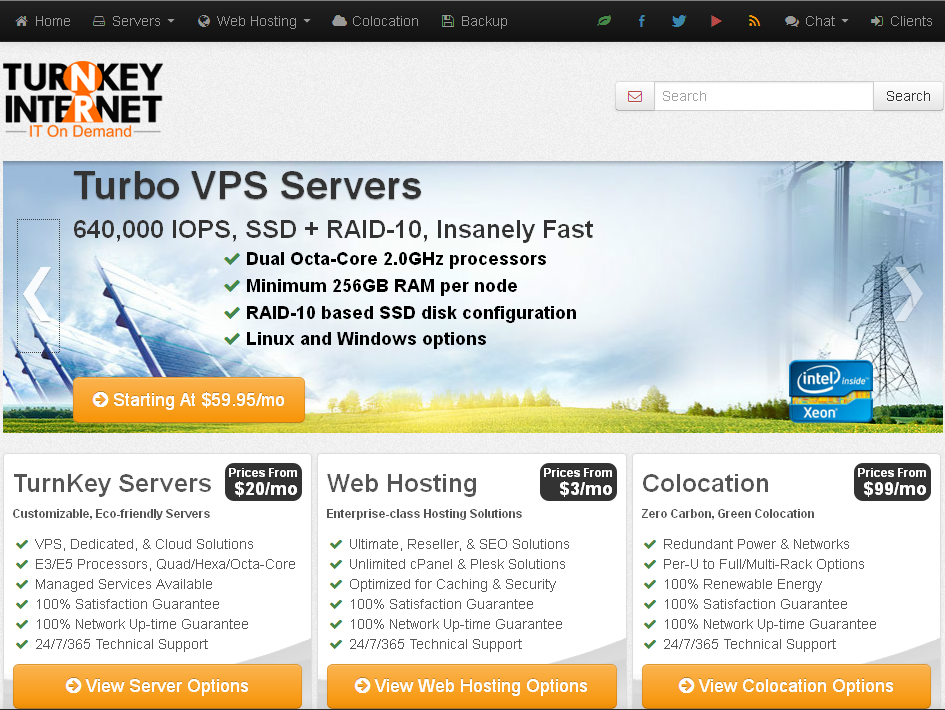Open the Facebook icon link
945x710 pixels.
pos(642,21)
